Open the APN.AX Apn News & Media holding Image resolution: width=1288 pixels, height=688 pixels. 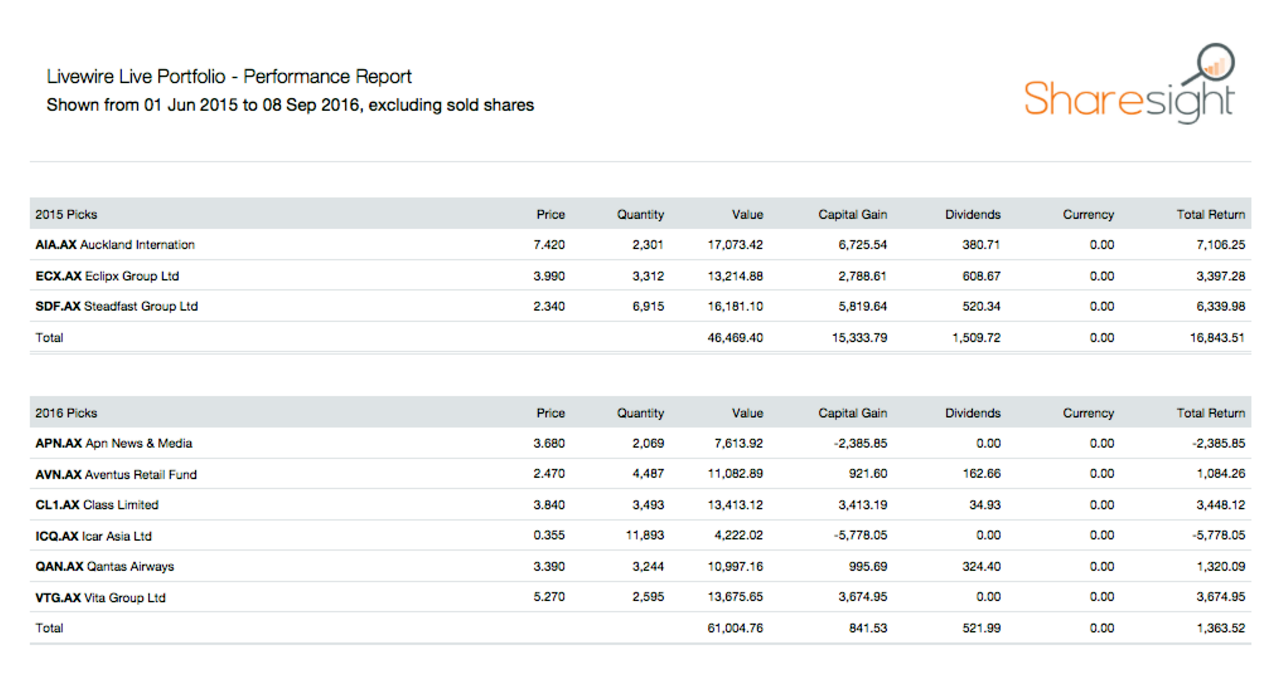[x=113, y=443]
